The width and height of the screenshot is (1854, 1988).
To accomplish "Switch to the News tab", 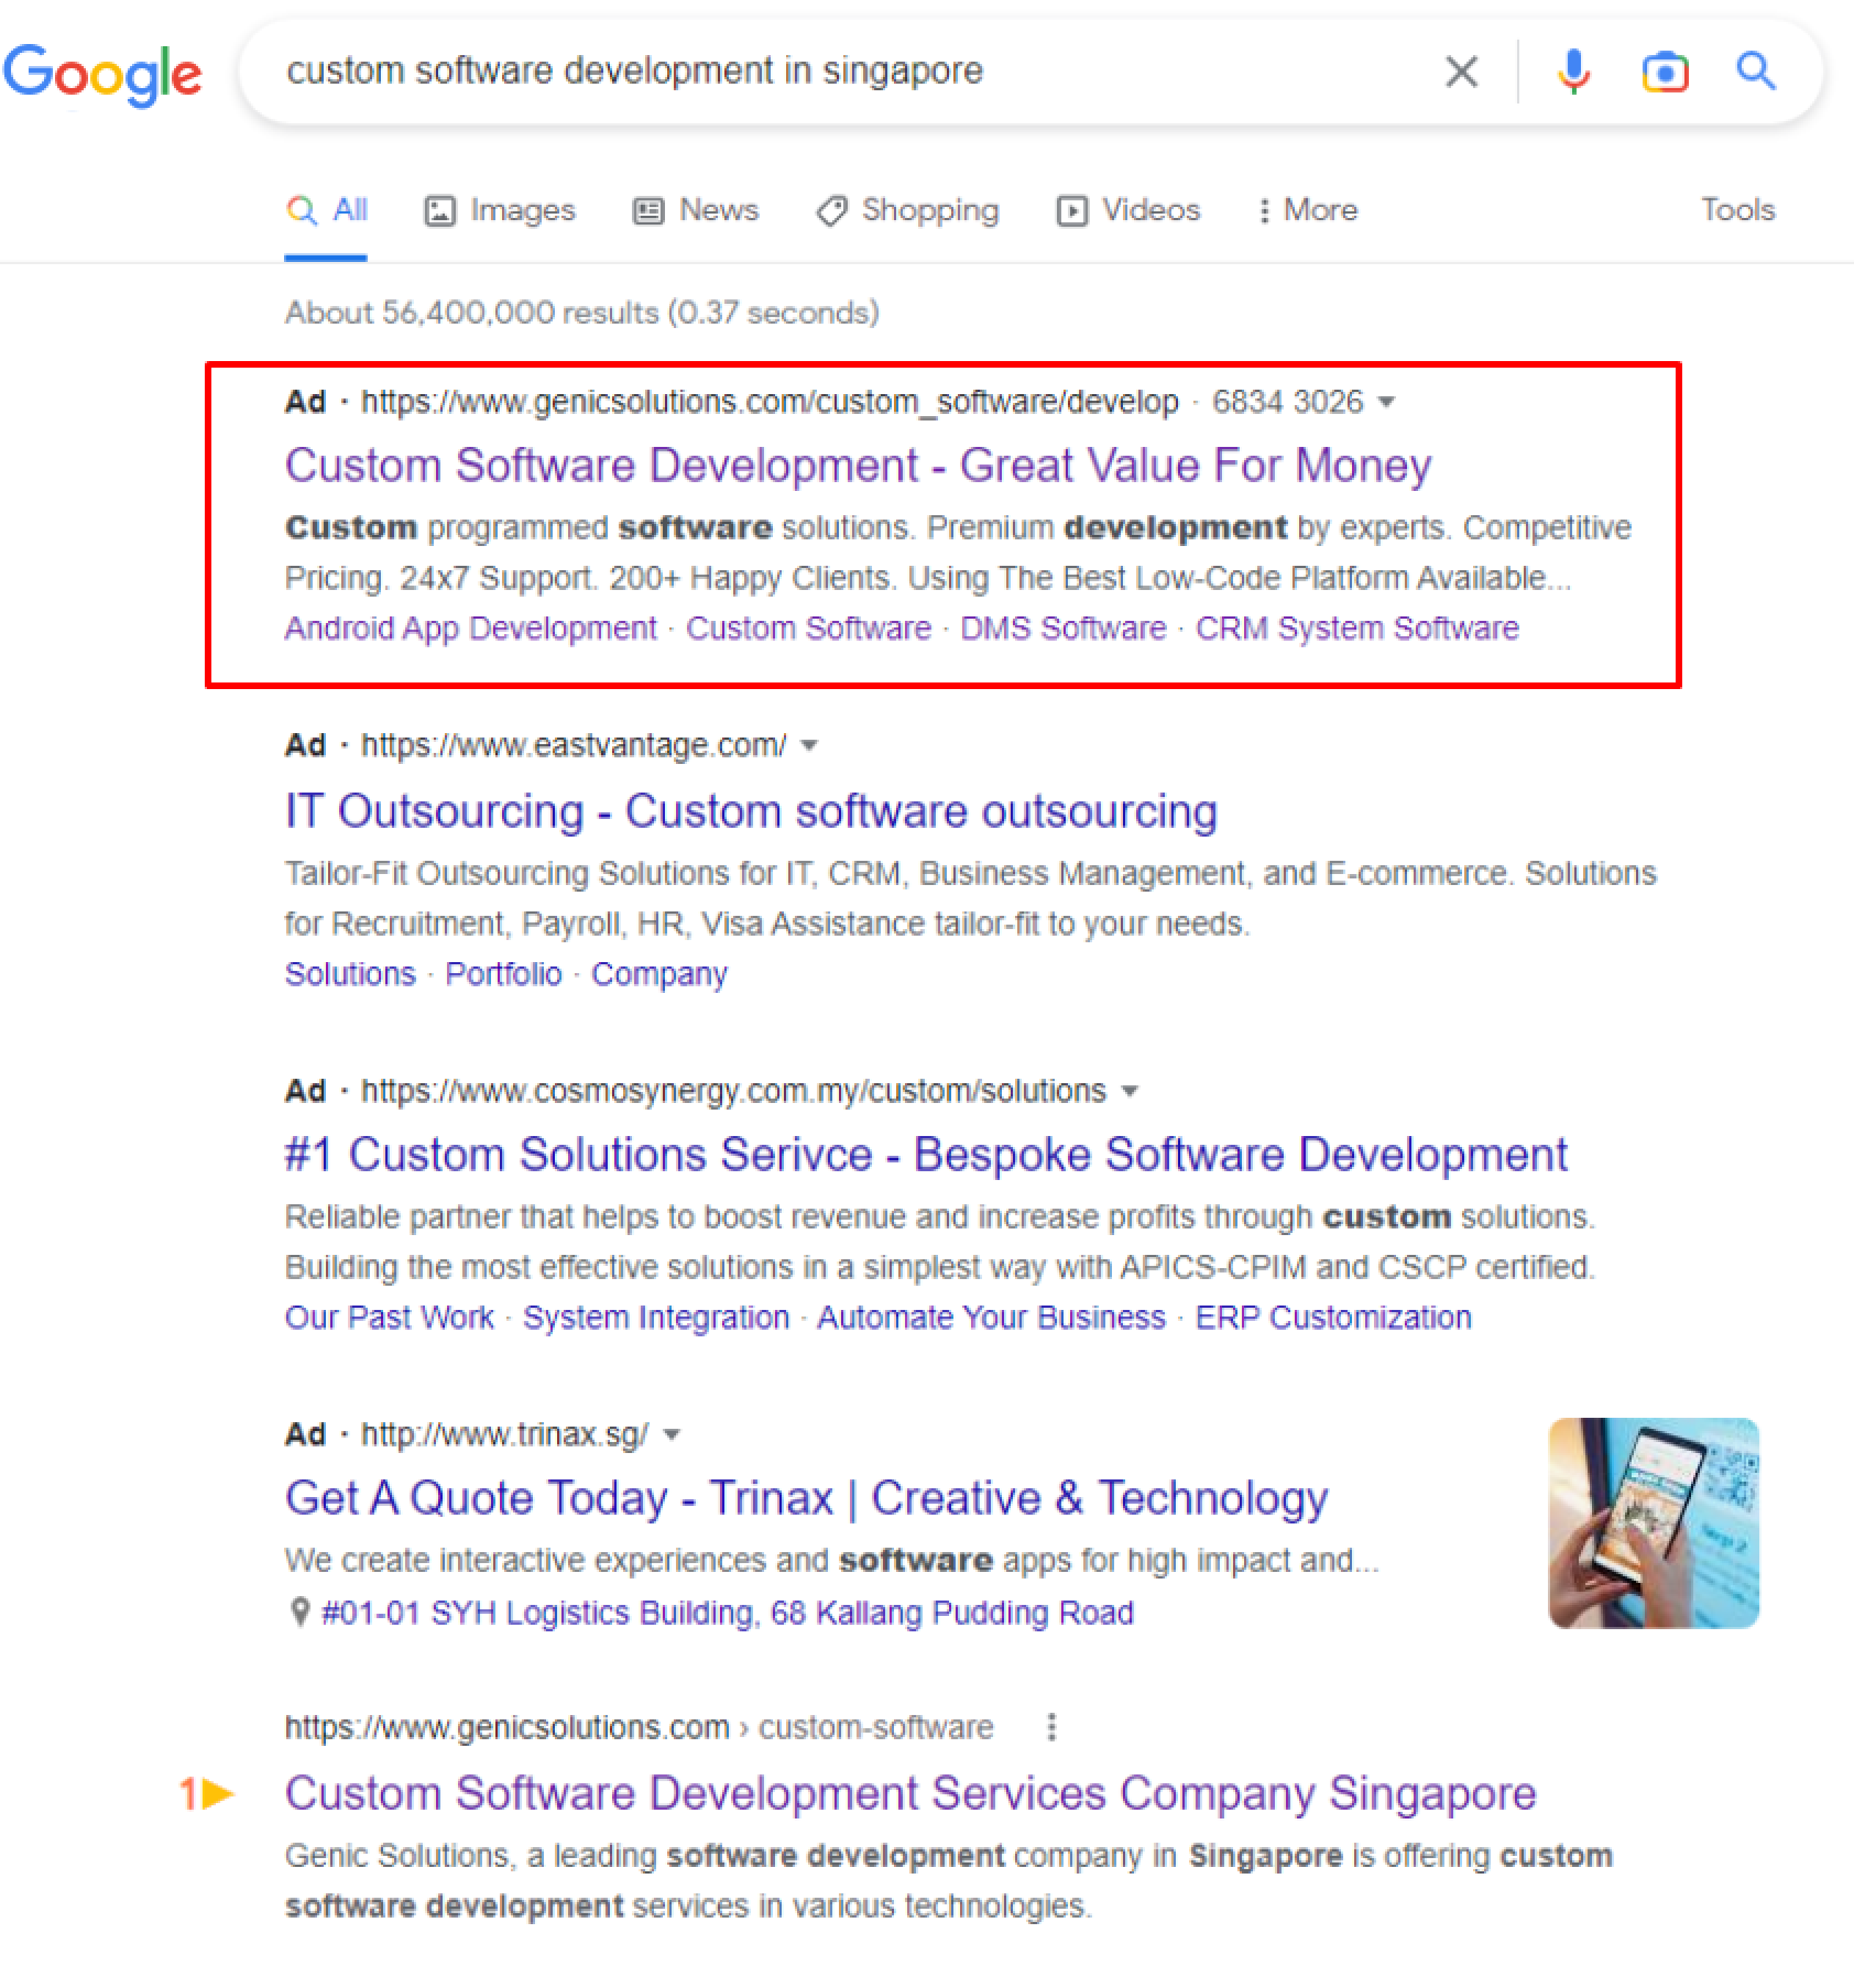I will pos(695,210).
